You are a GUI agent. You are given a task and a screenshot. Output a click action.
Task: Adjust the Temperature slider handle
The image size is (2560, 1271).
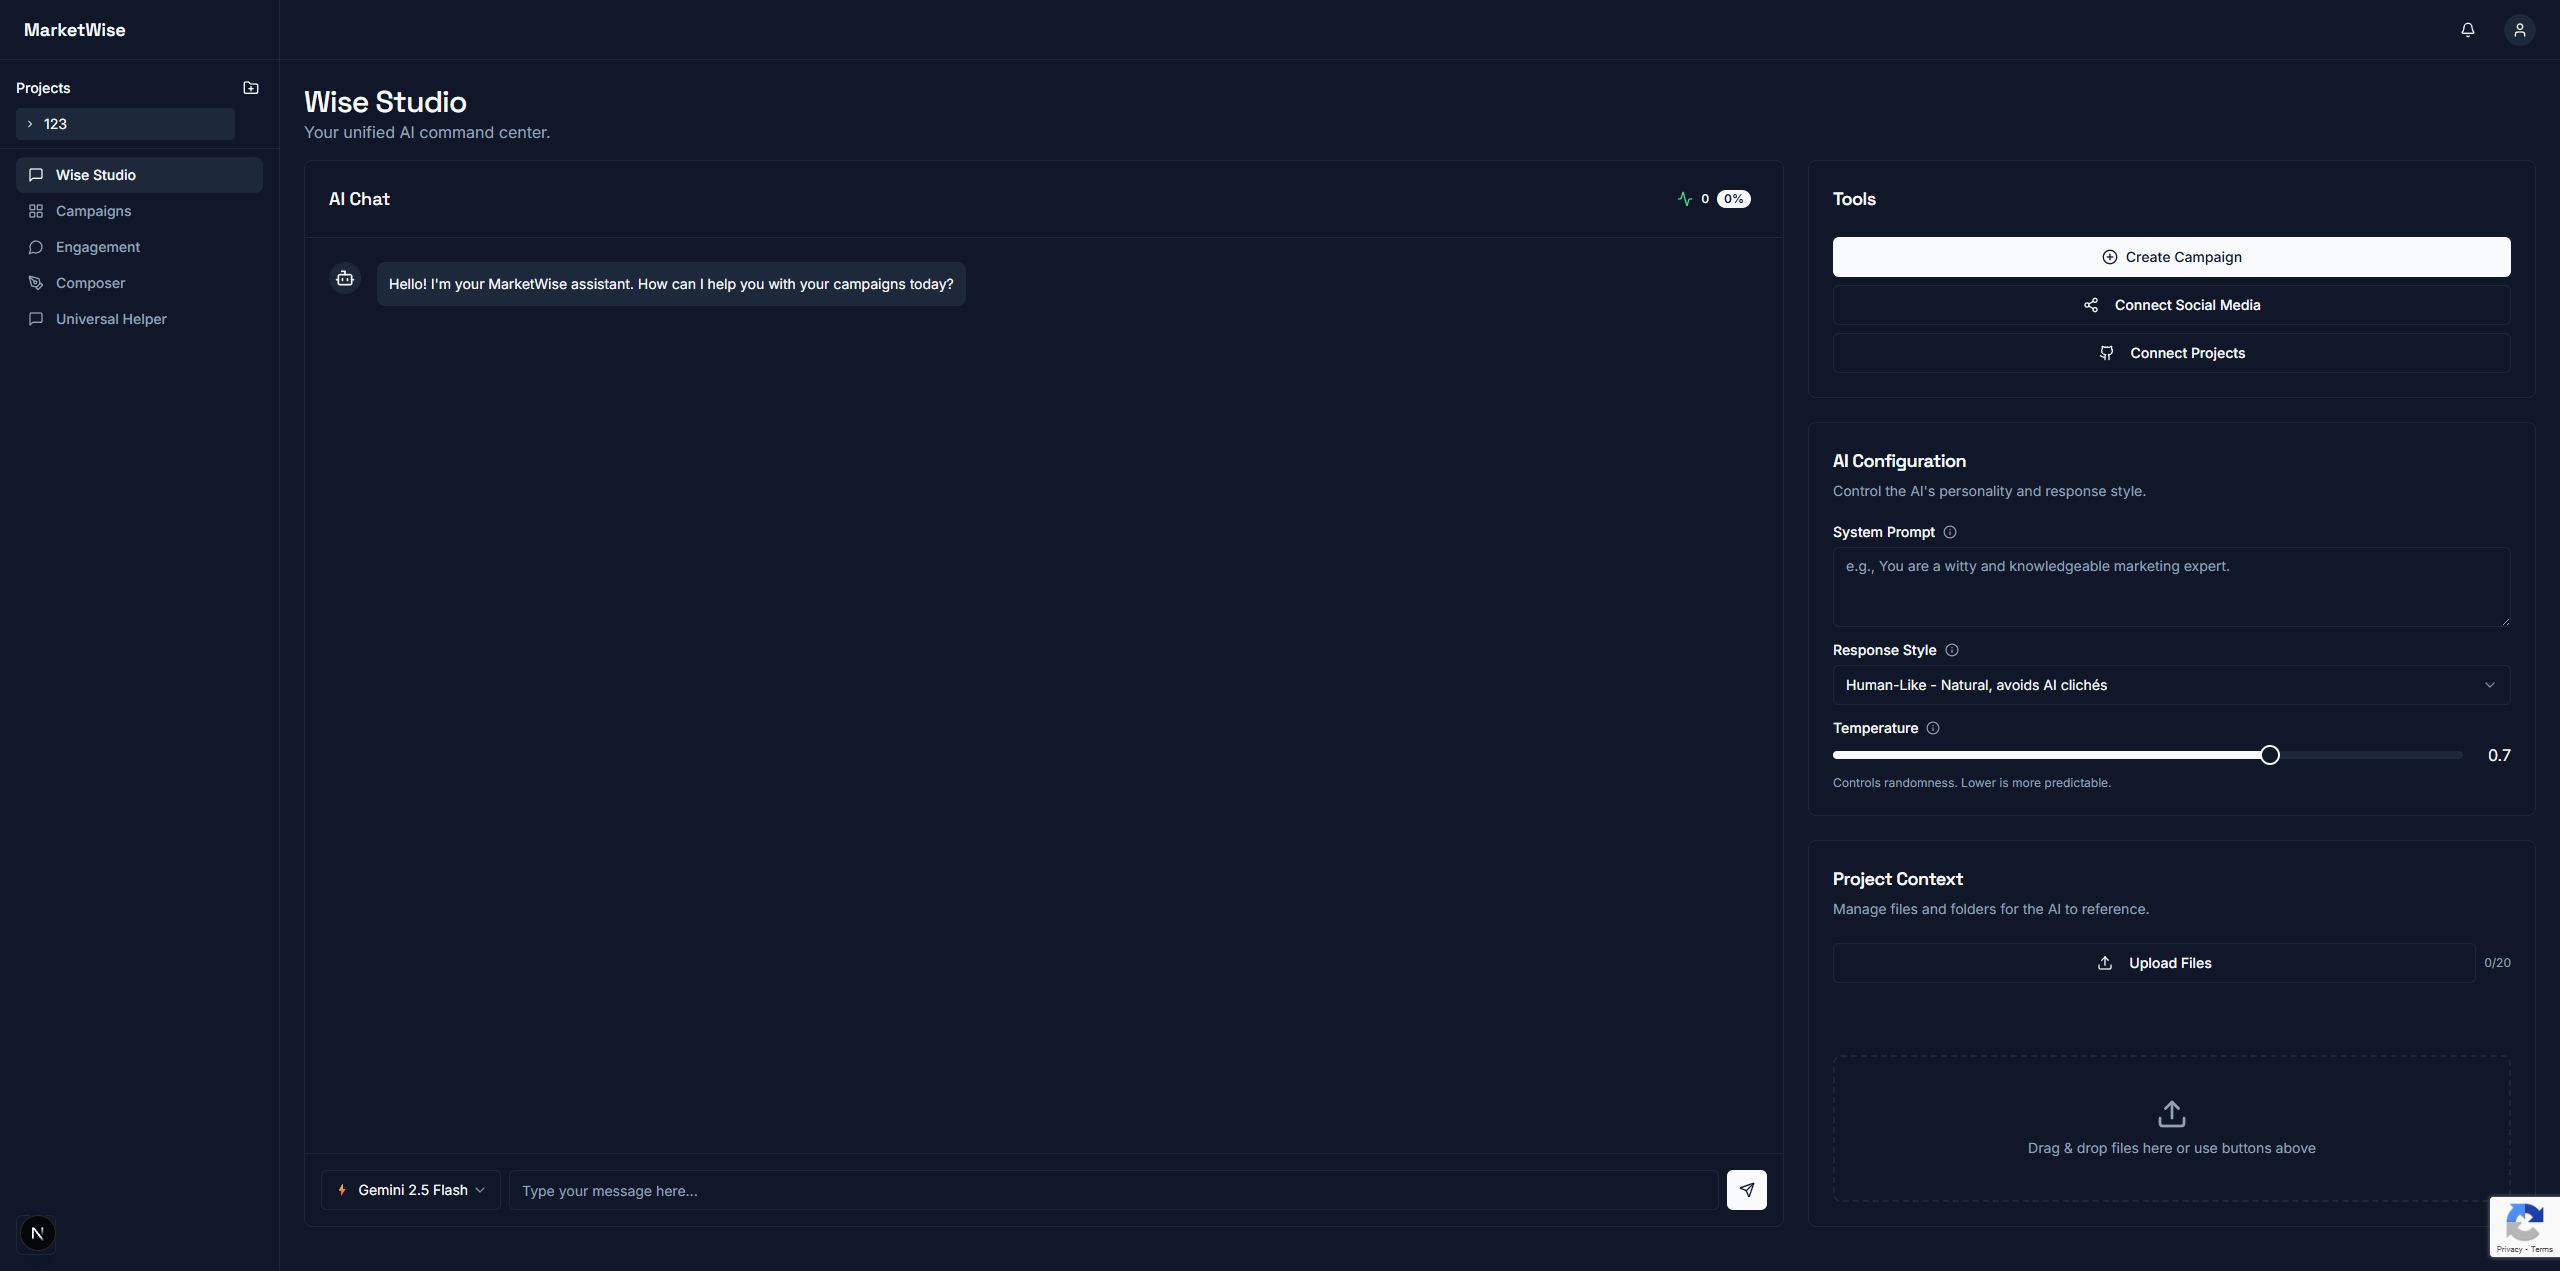pos(2270,754)
